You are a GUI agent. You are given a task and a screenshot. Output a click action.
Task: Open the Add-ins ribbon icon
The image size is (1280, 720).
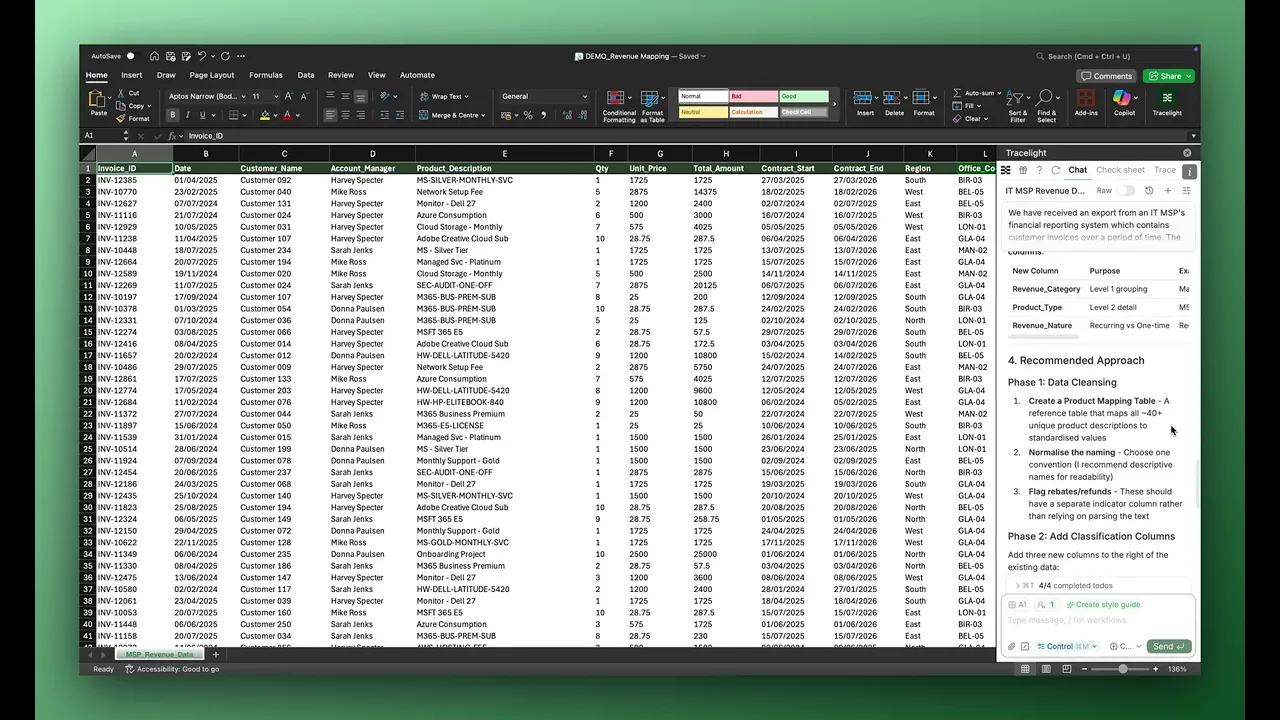pos(1086,102)
